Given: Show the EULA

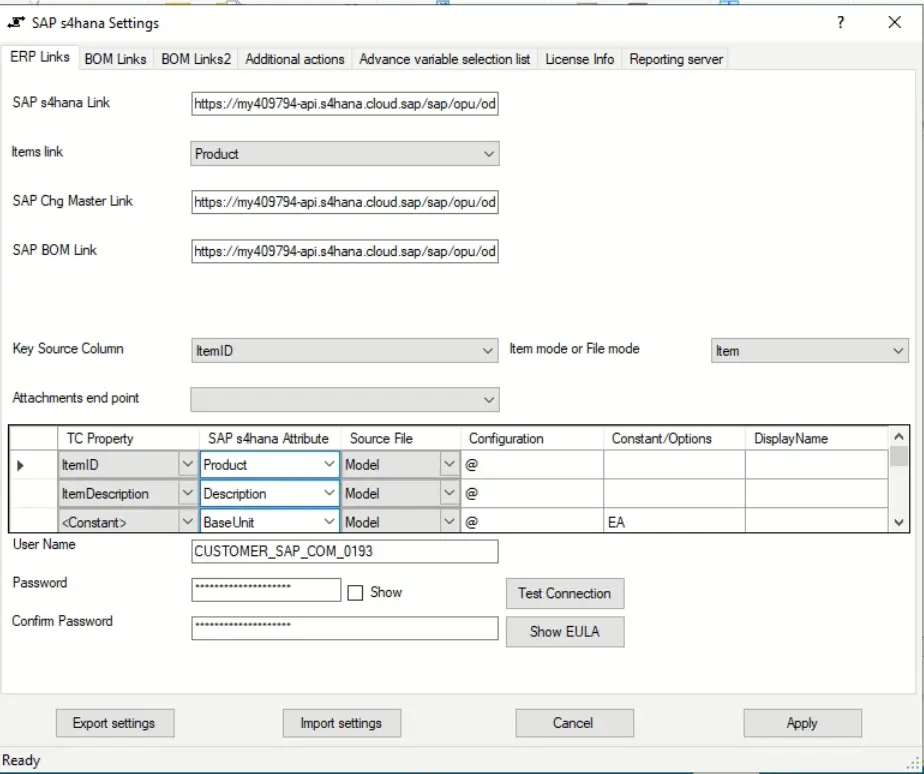Looking at the screenshot, I should [564, 631].
